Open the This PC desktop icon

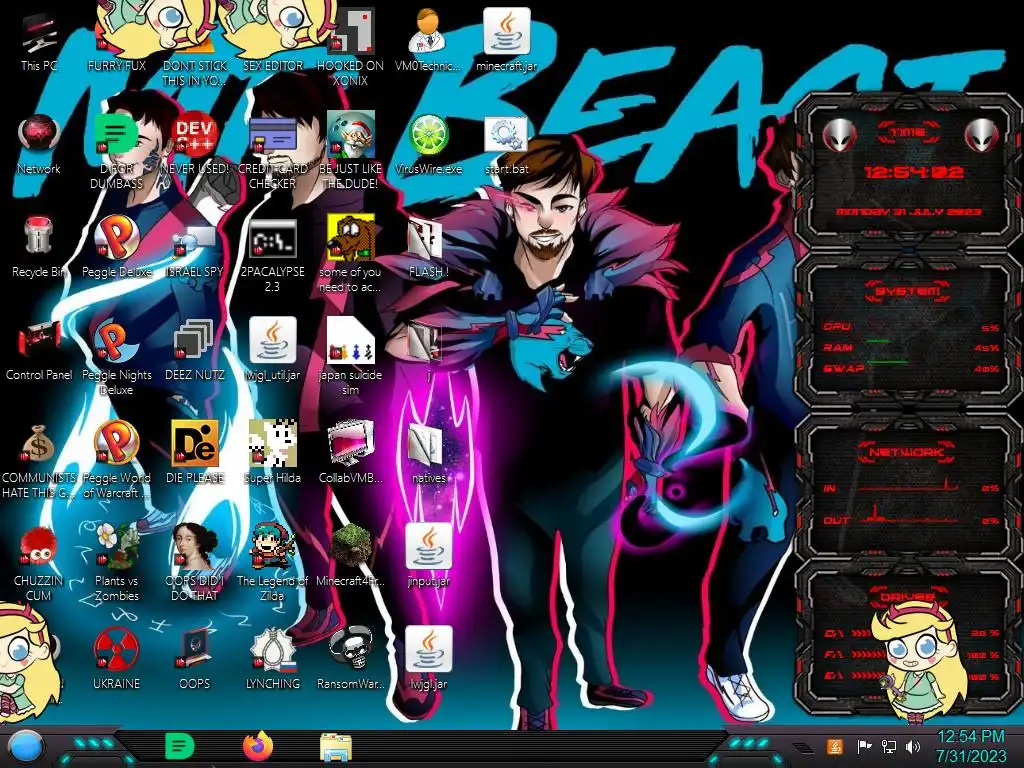[39, 40]
